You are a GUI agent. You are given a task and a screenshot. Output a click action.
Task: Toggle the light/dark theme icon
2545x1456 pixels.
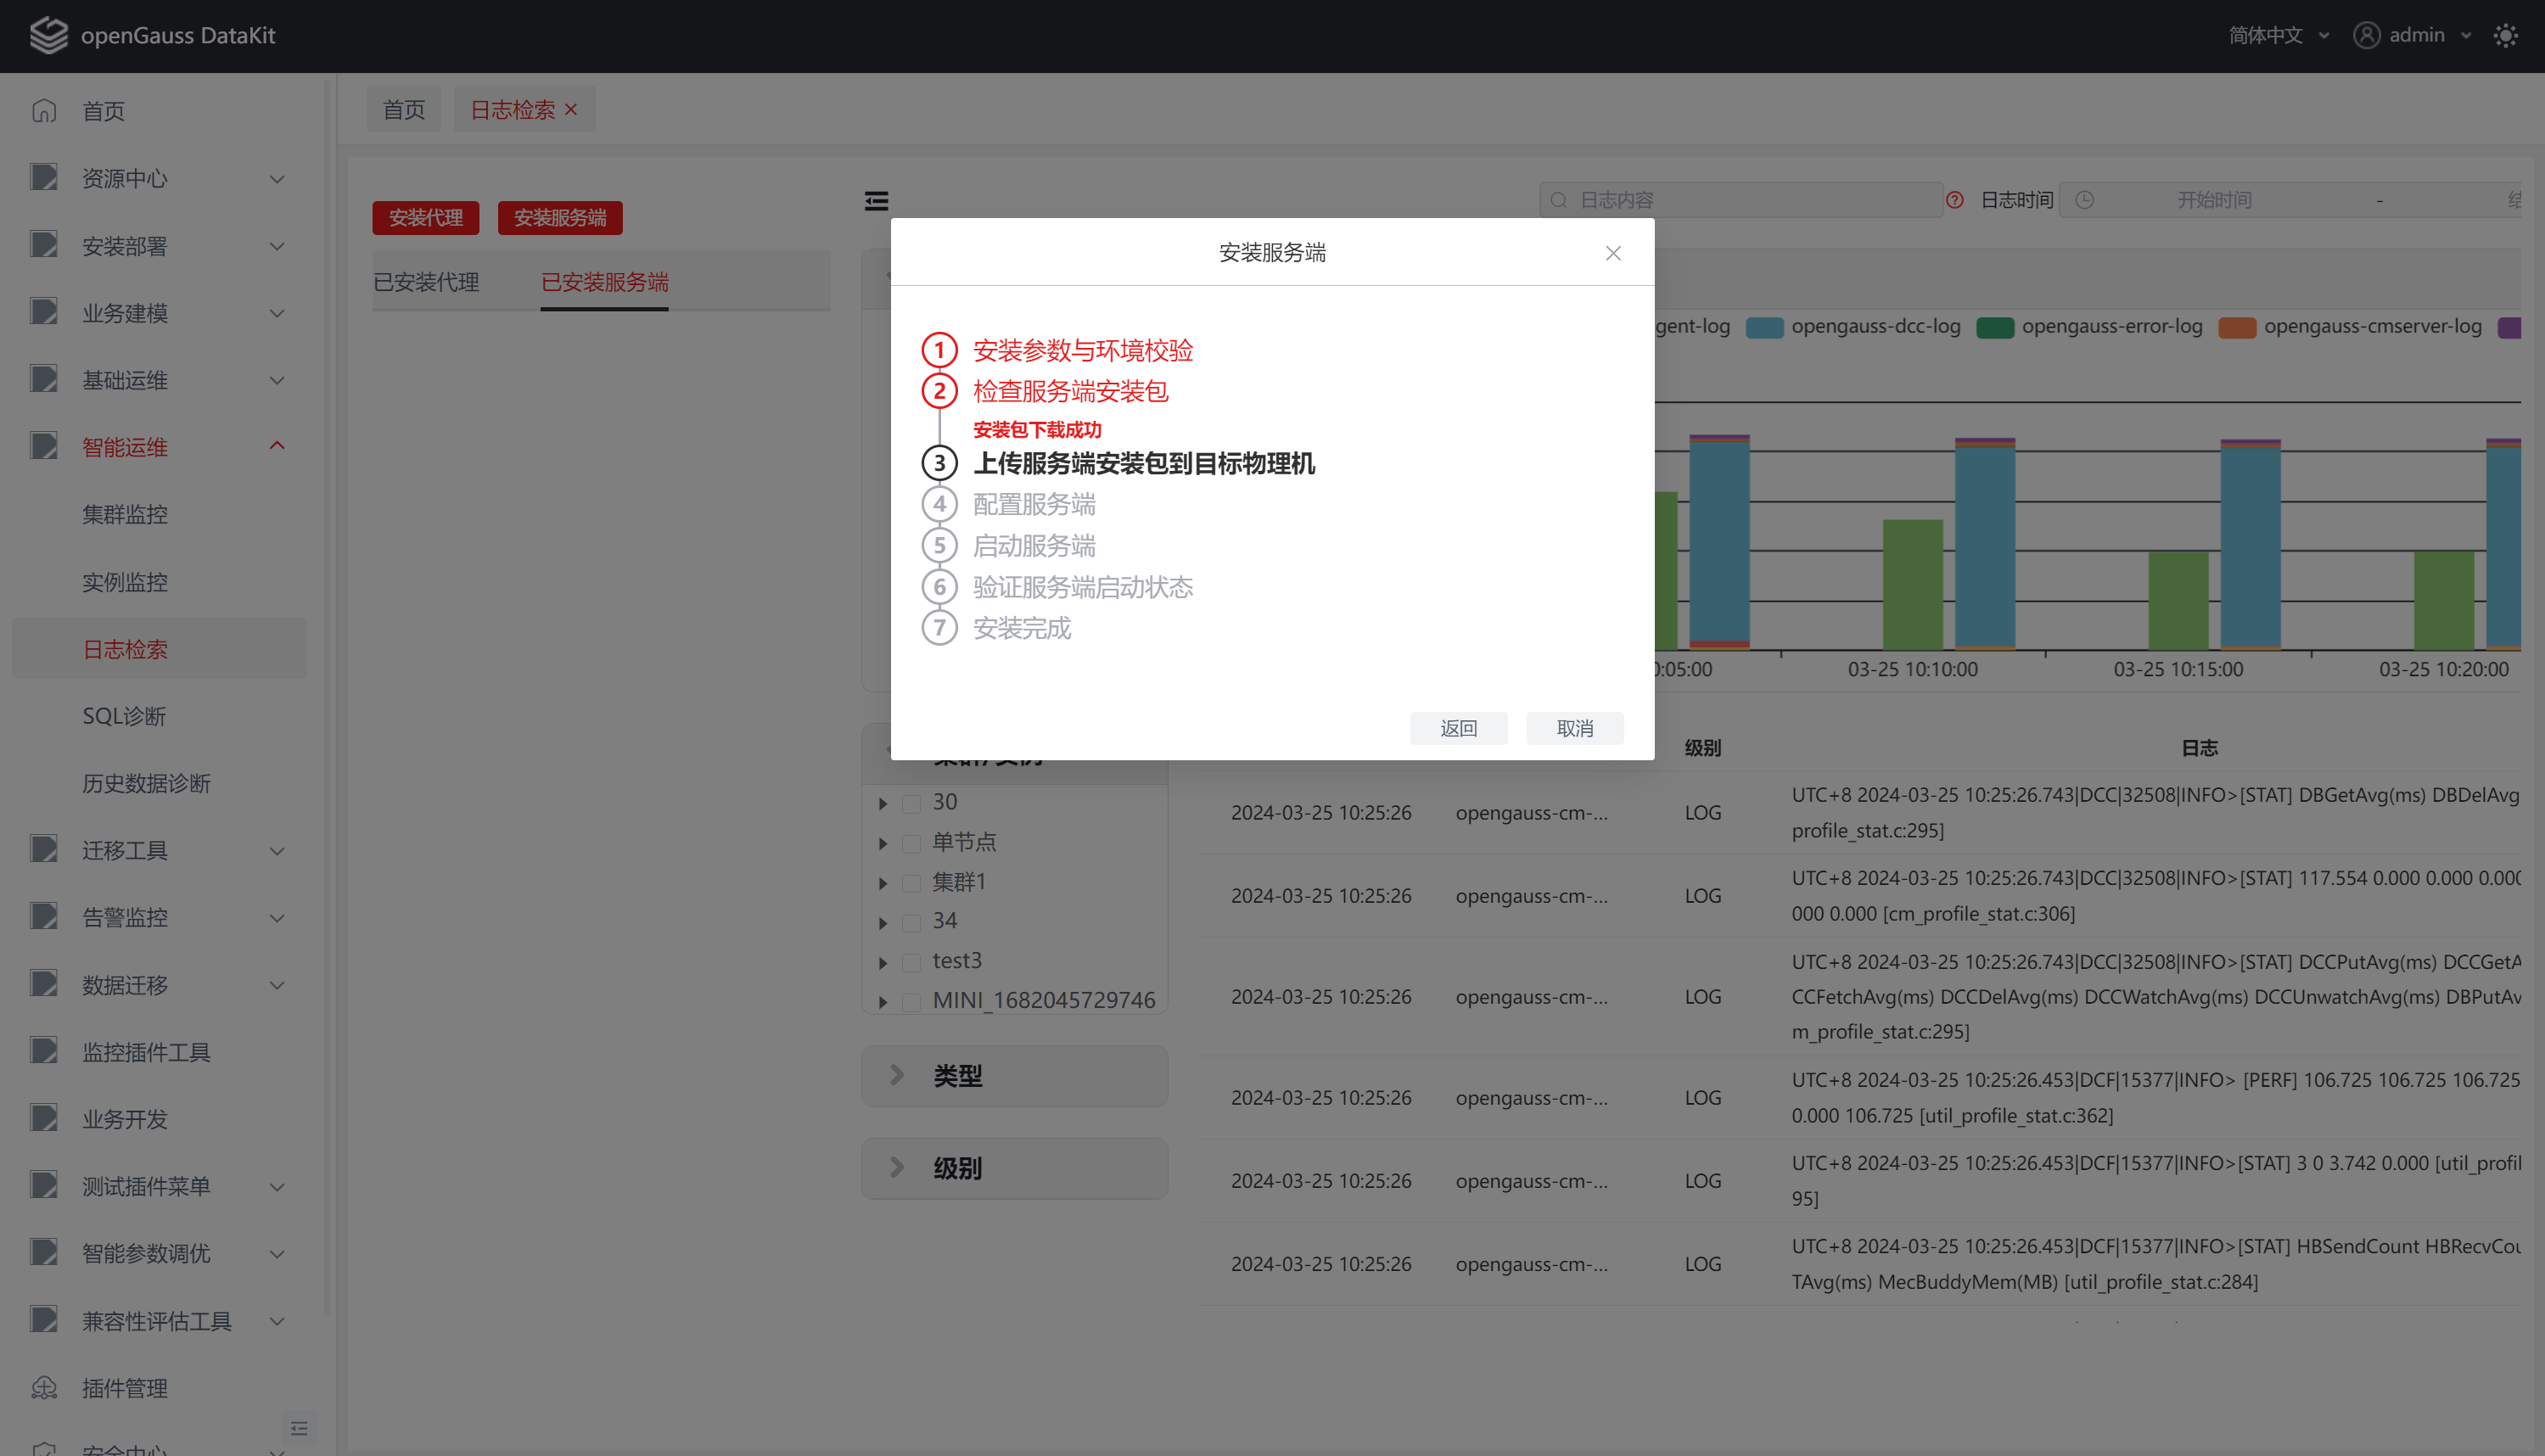[2505, 36]
